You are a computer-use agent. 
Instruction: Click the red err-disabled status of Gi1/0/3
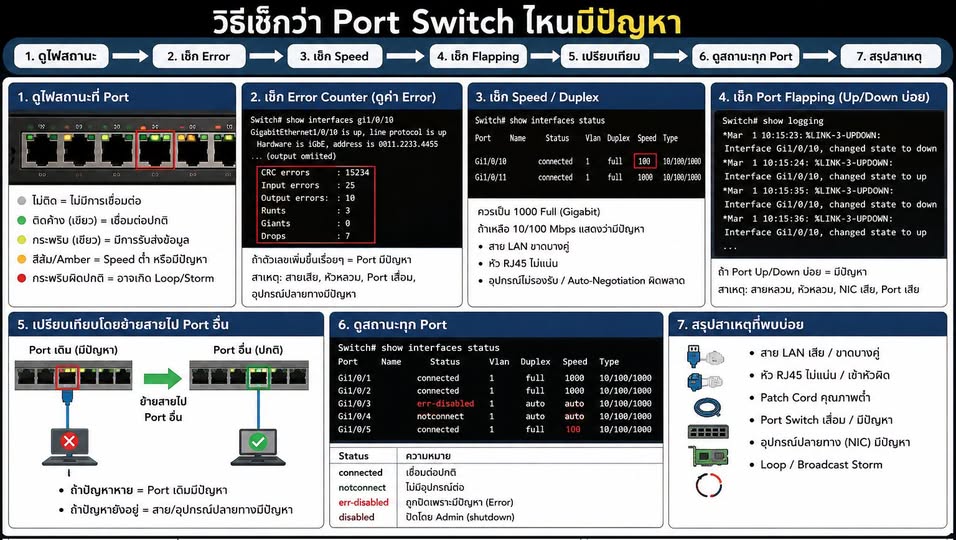coord(445,403)
